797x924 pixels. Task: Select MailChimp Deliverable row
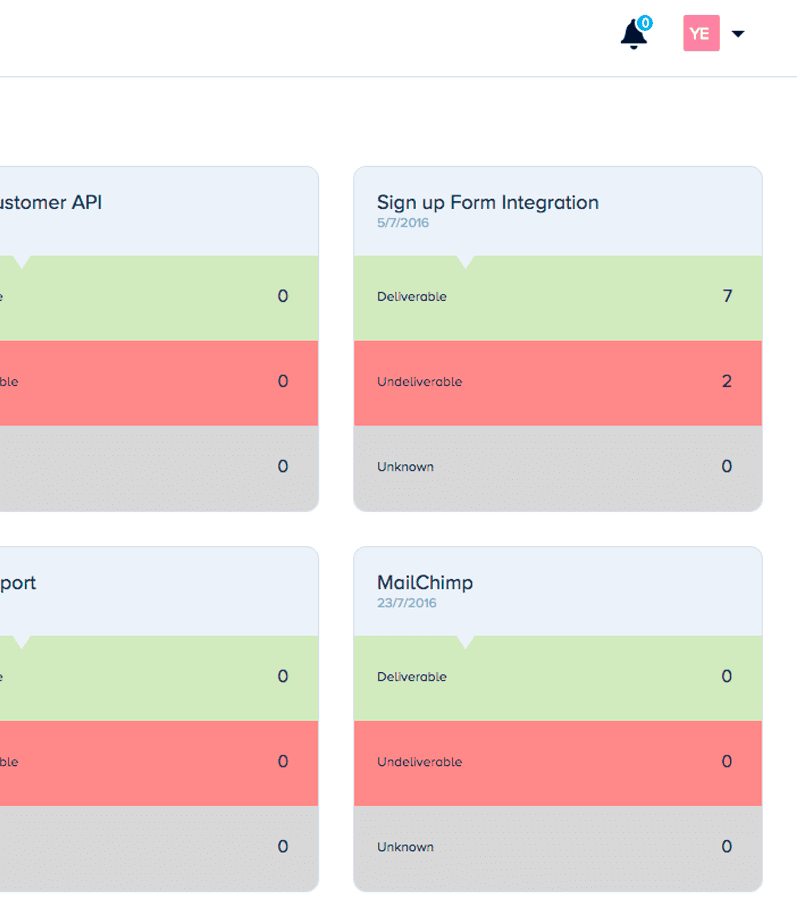pyautogui.click(x=558, y=678)
